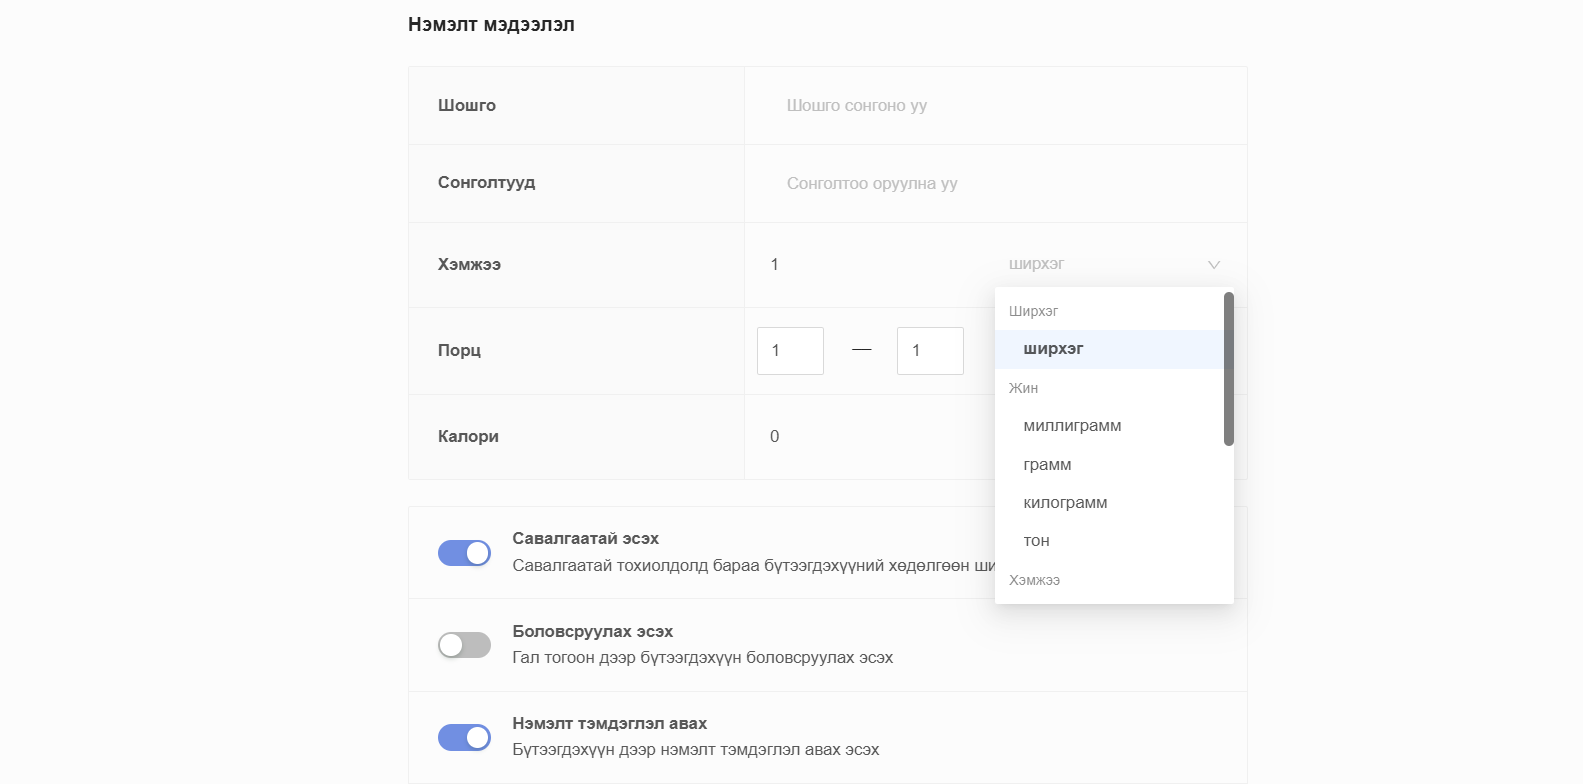Turn off Нэмэлт тэмдэглэл авах switch

pyautogui.click(x=464, y=737)
